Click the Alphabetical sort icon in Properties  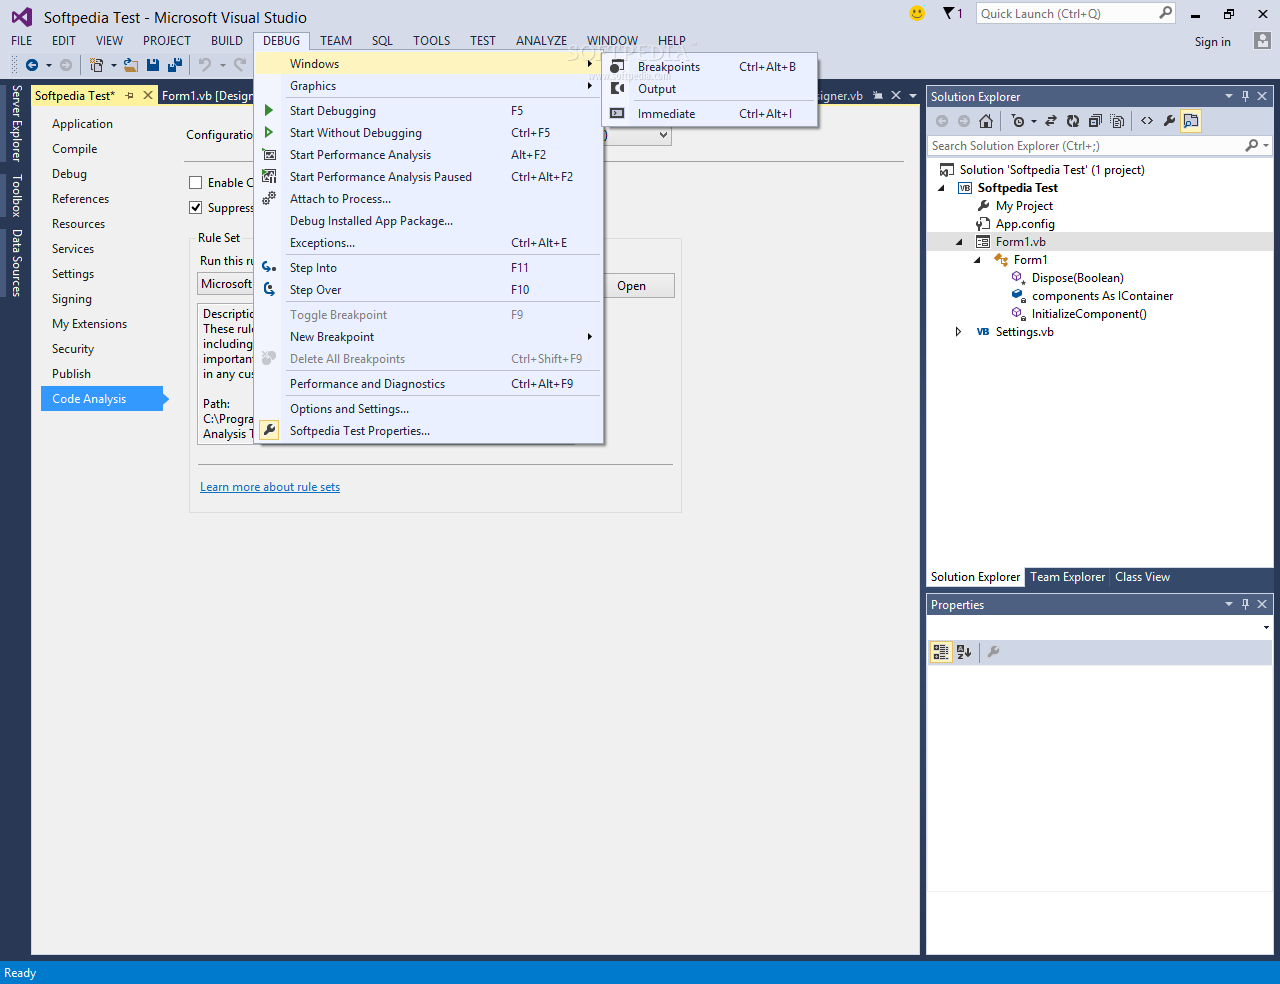coord(964,652)
